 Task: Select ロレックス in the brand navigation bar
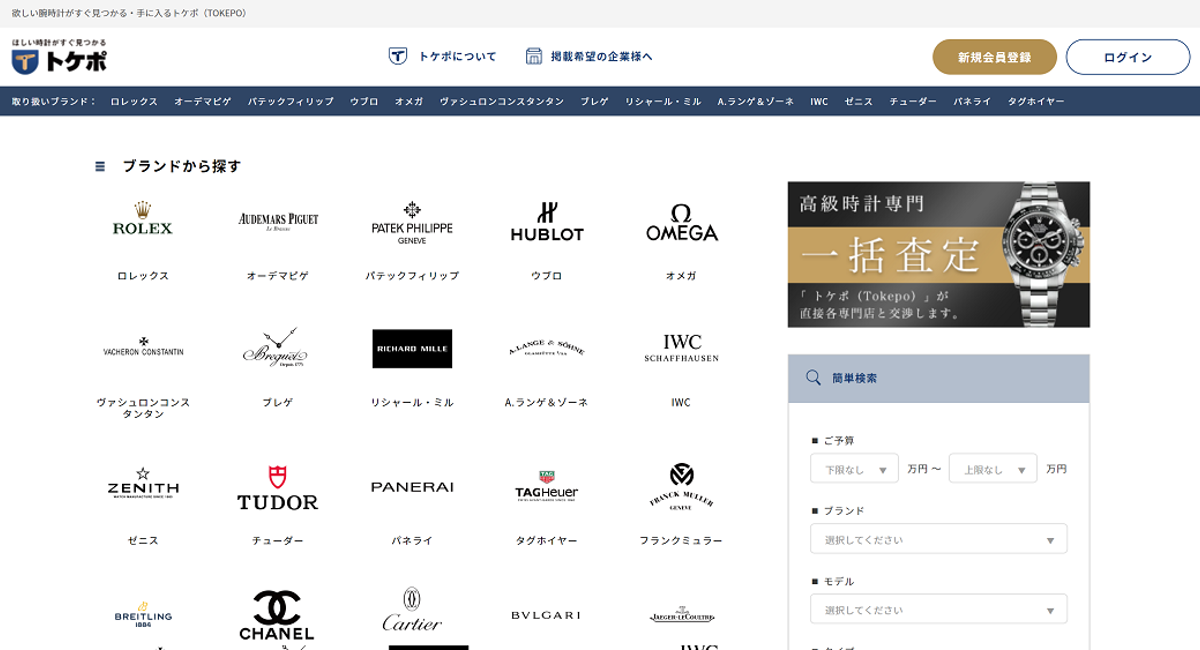tap(134, 101)
